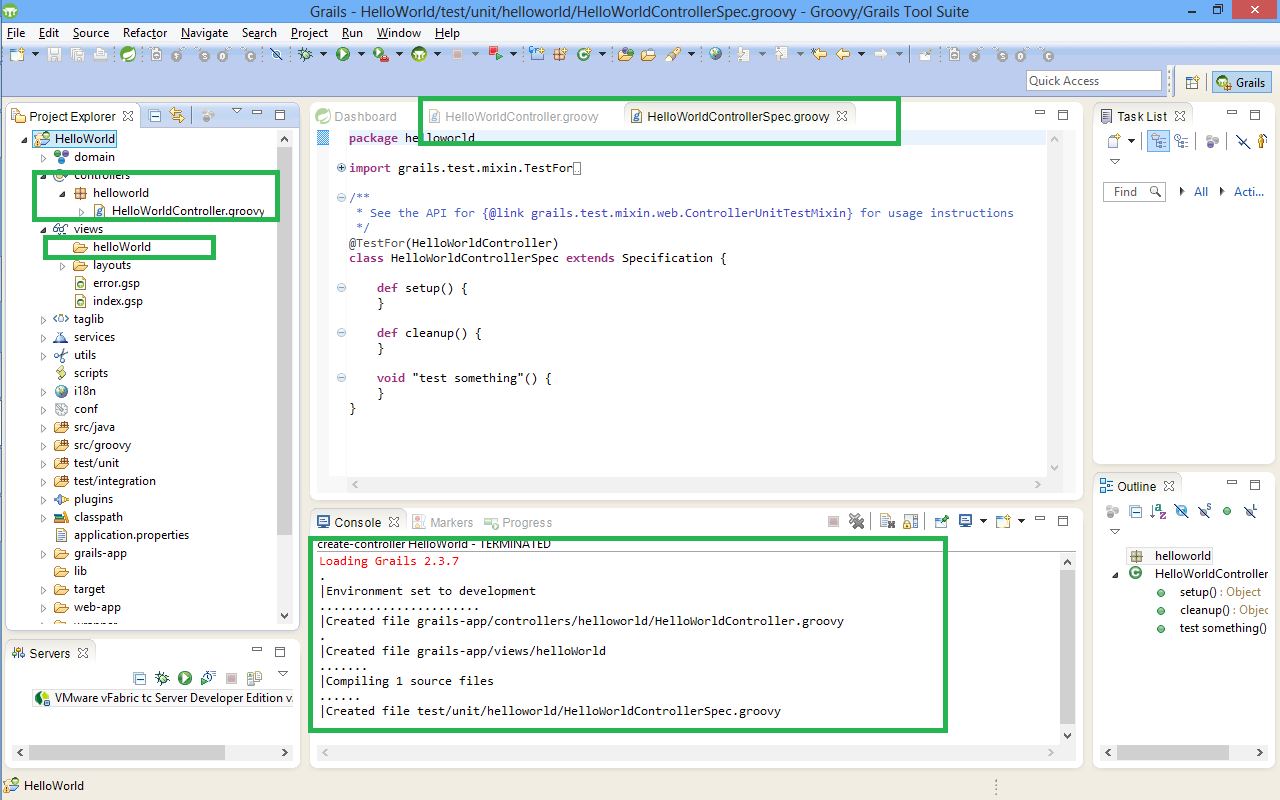Expand the src/java folder node
The width and height of the screenshot is (1280, 800).
coord(43,427)
